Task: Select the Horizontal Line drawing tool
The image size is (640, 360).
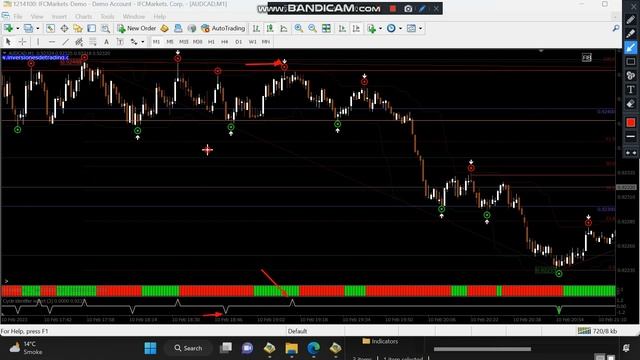Action: [52, 42]
